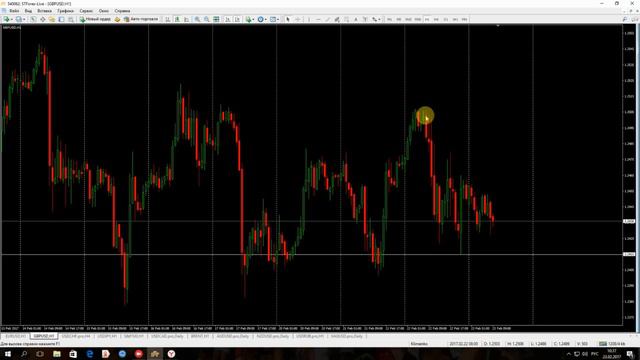Open the Periods clock icon

point(260,19)
